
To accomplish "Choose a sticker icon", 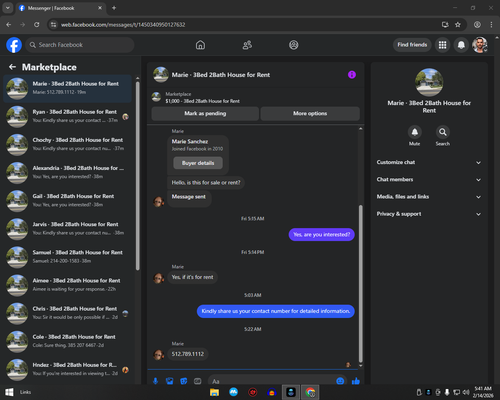I will click(x=184, y=381).
